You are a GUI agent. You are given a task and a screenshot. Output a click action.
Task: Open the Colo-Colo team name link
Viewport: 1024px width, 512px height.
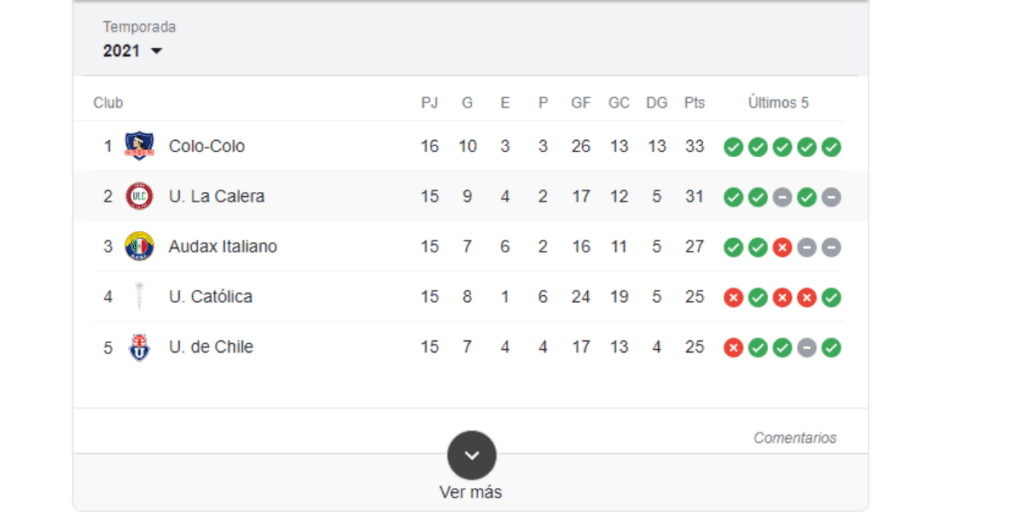tap(206, 146)
